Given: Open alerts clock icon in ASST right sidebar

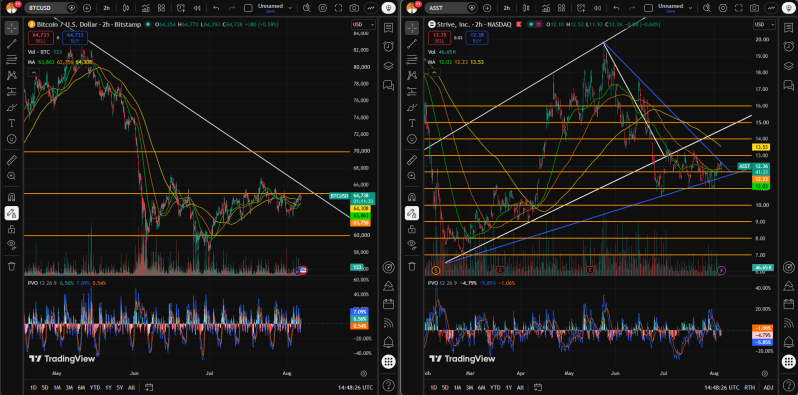Looking at the screenshot, I should pyautogui.click(x=788, y=46).
